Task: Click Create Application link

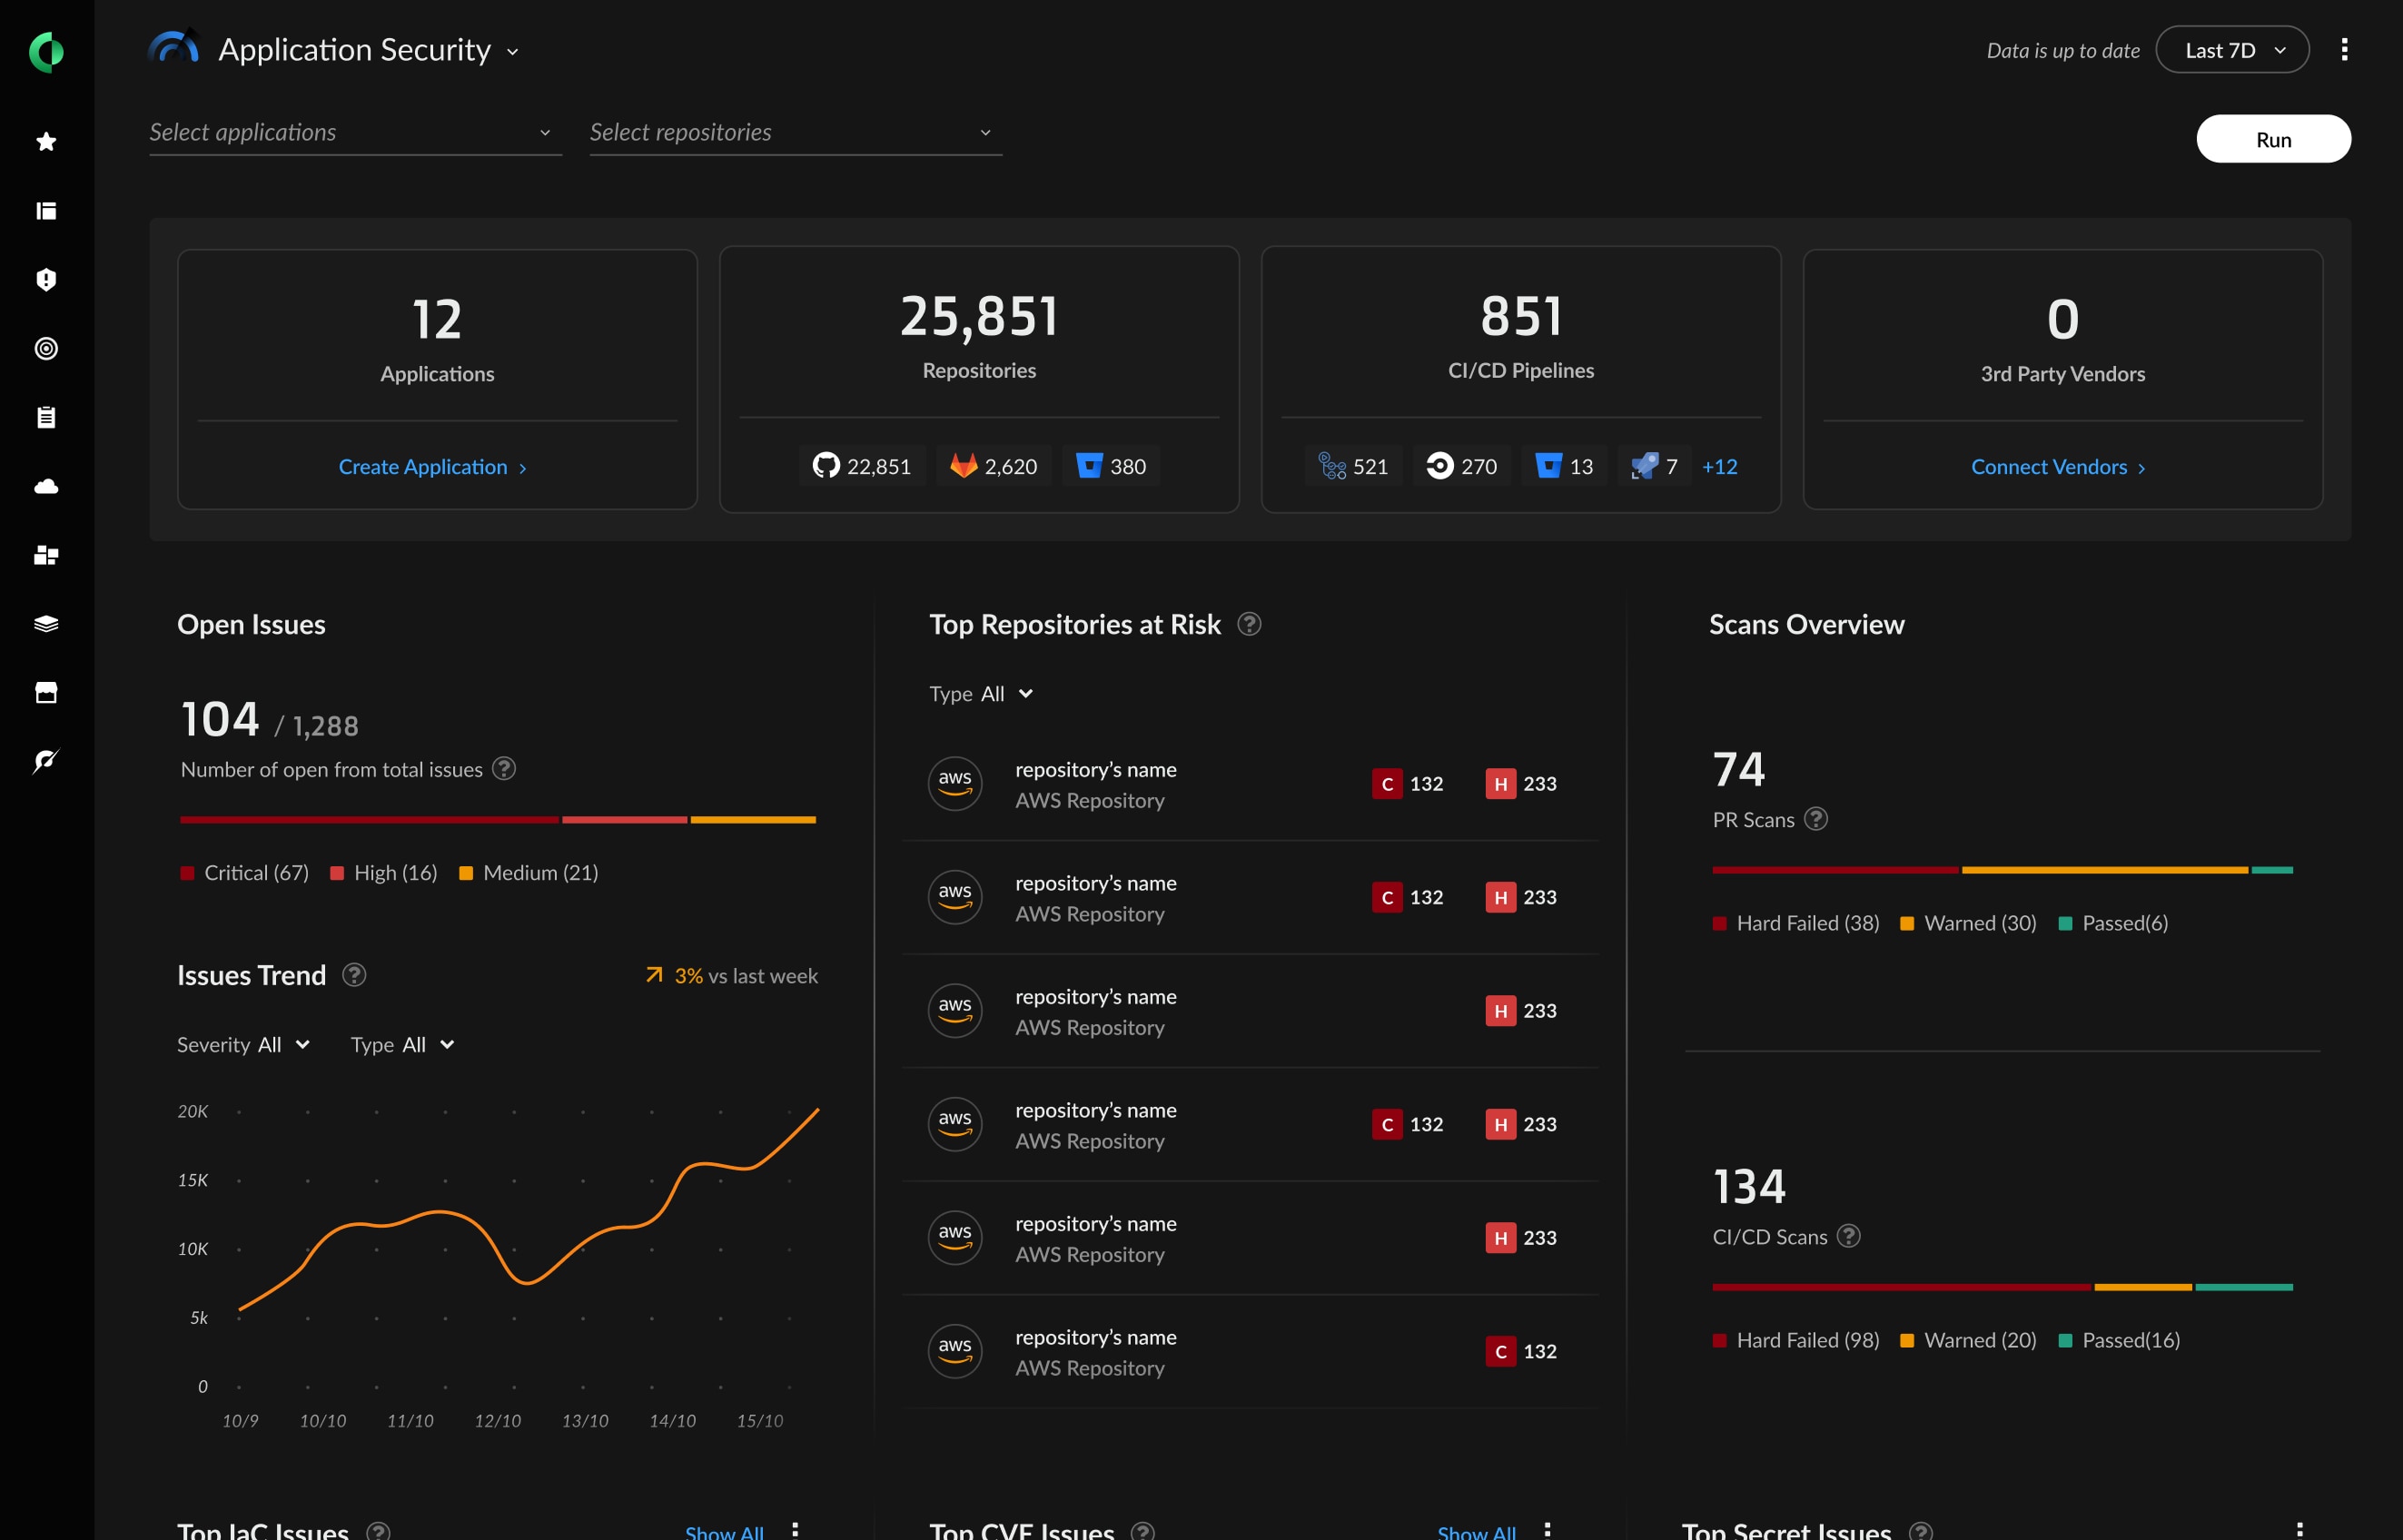Action: pos(434,464)
